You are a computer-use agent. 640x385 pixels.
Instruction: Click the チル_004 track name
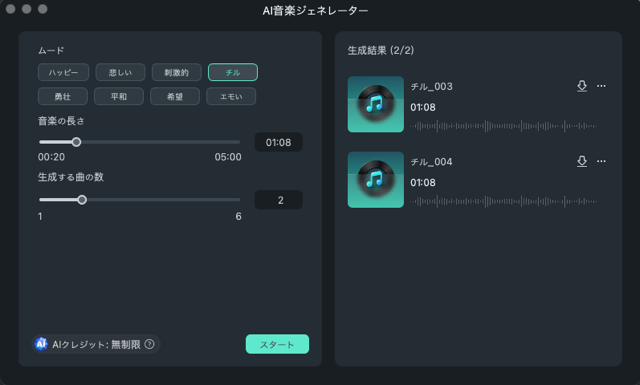point(431,162)
